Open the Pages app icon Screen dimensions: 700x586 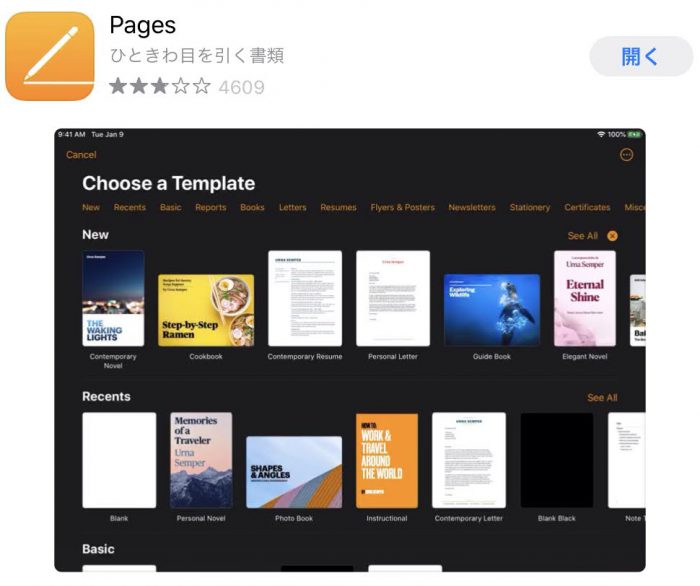tap(50, 56)
